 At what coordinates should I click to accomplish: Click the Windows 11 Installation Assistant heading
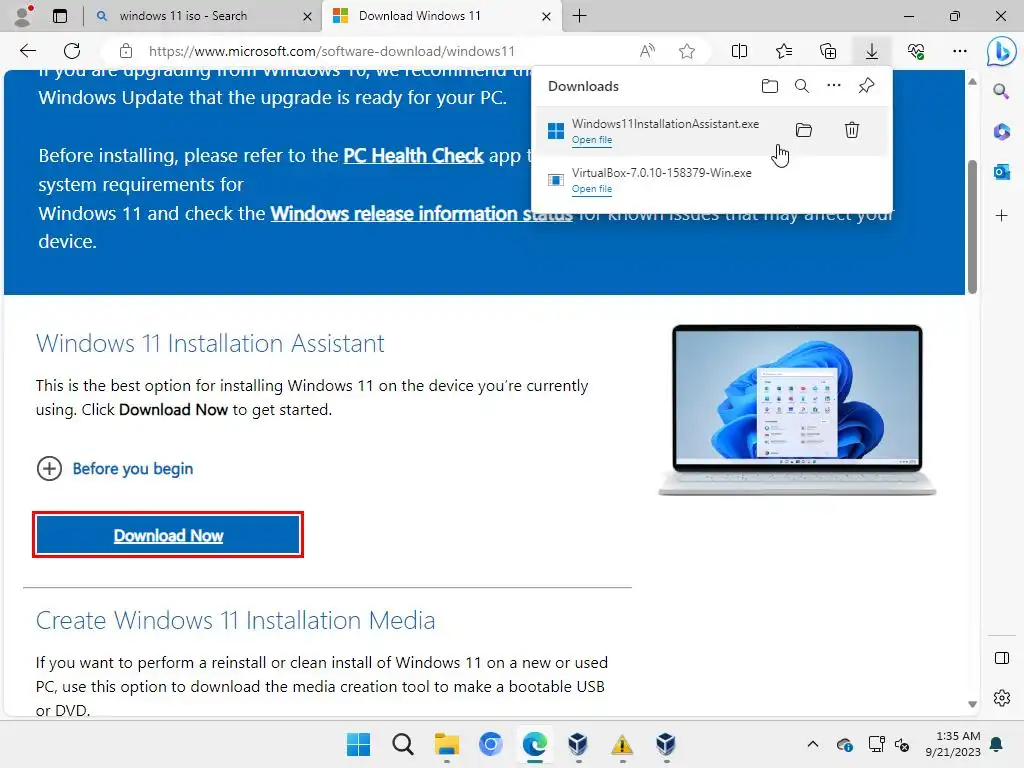210,344
